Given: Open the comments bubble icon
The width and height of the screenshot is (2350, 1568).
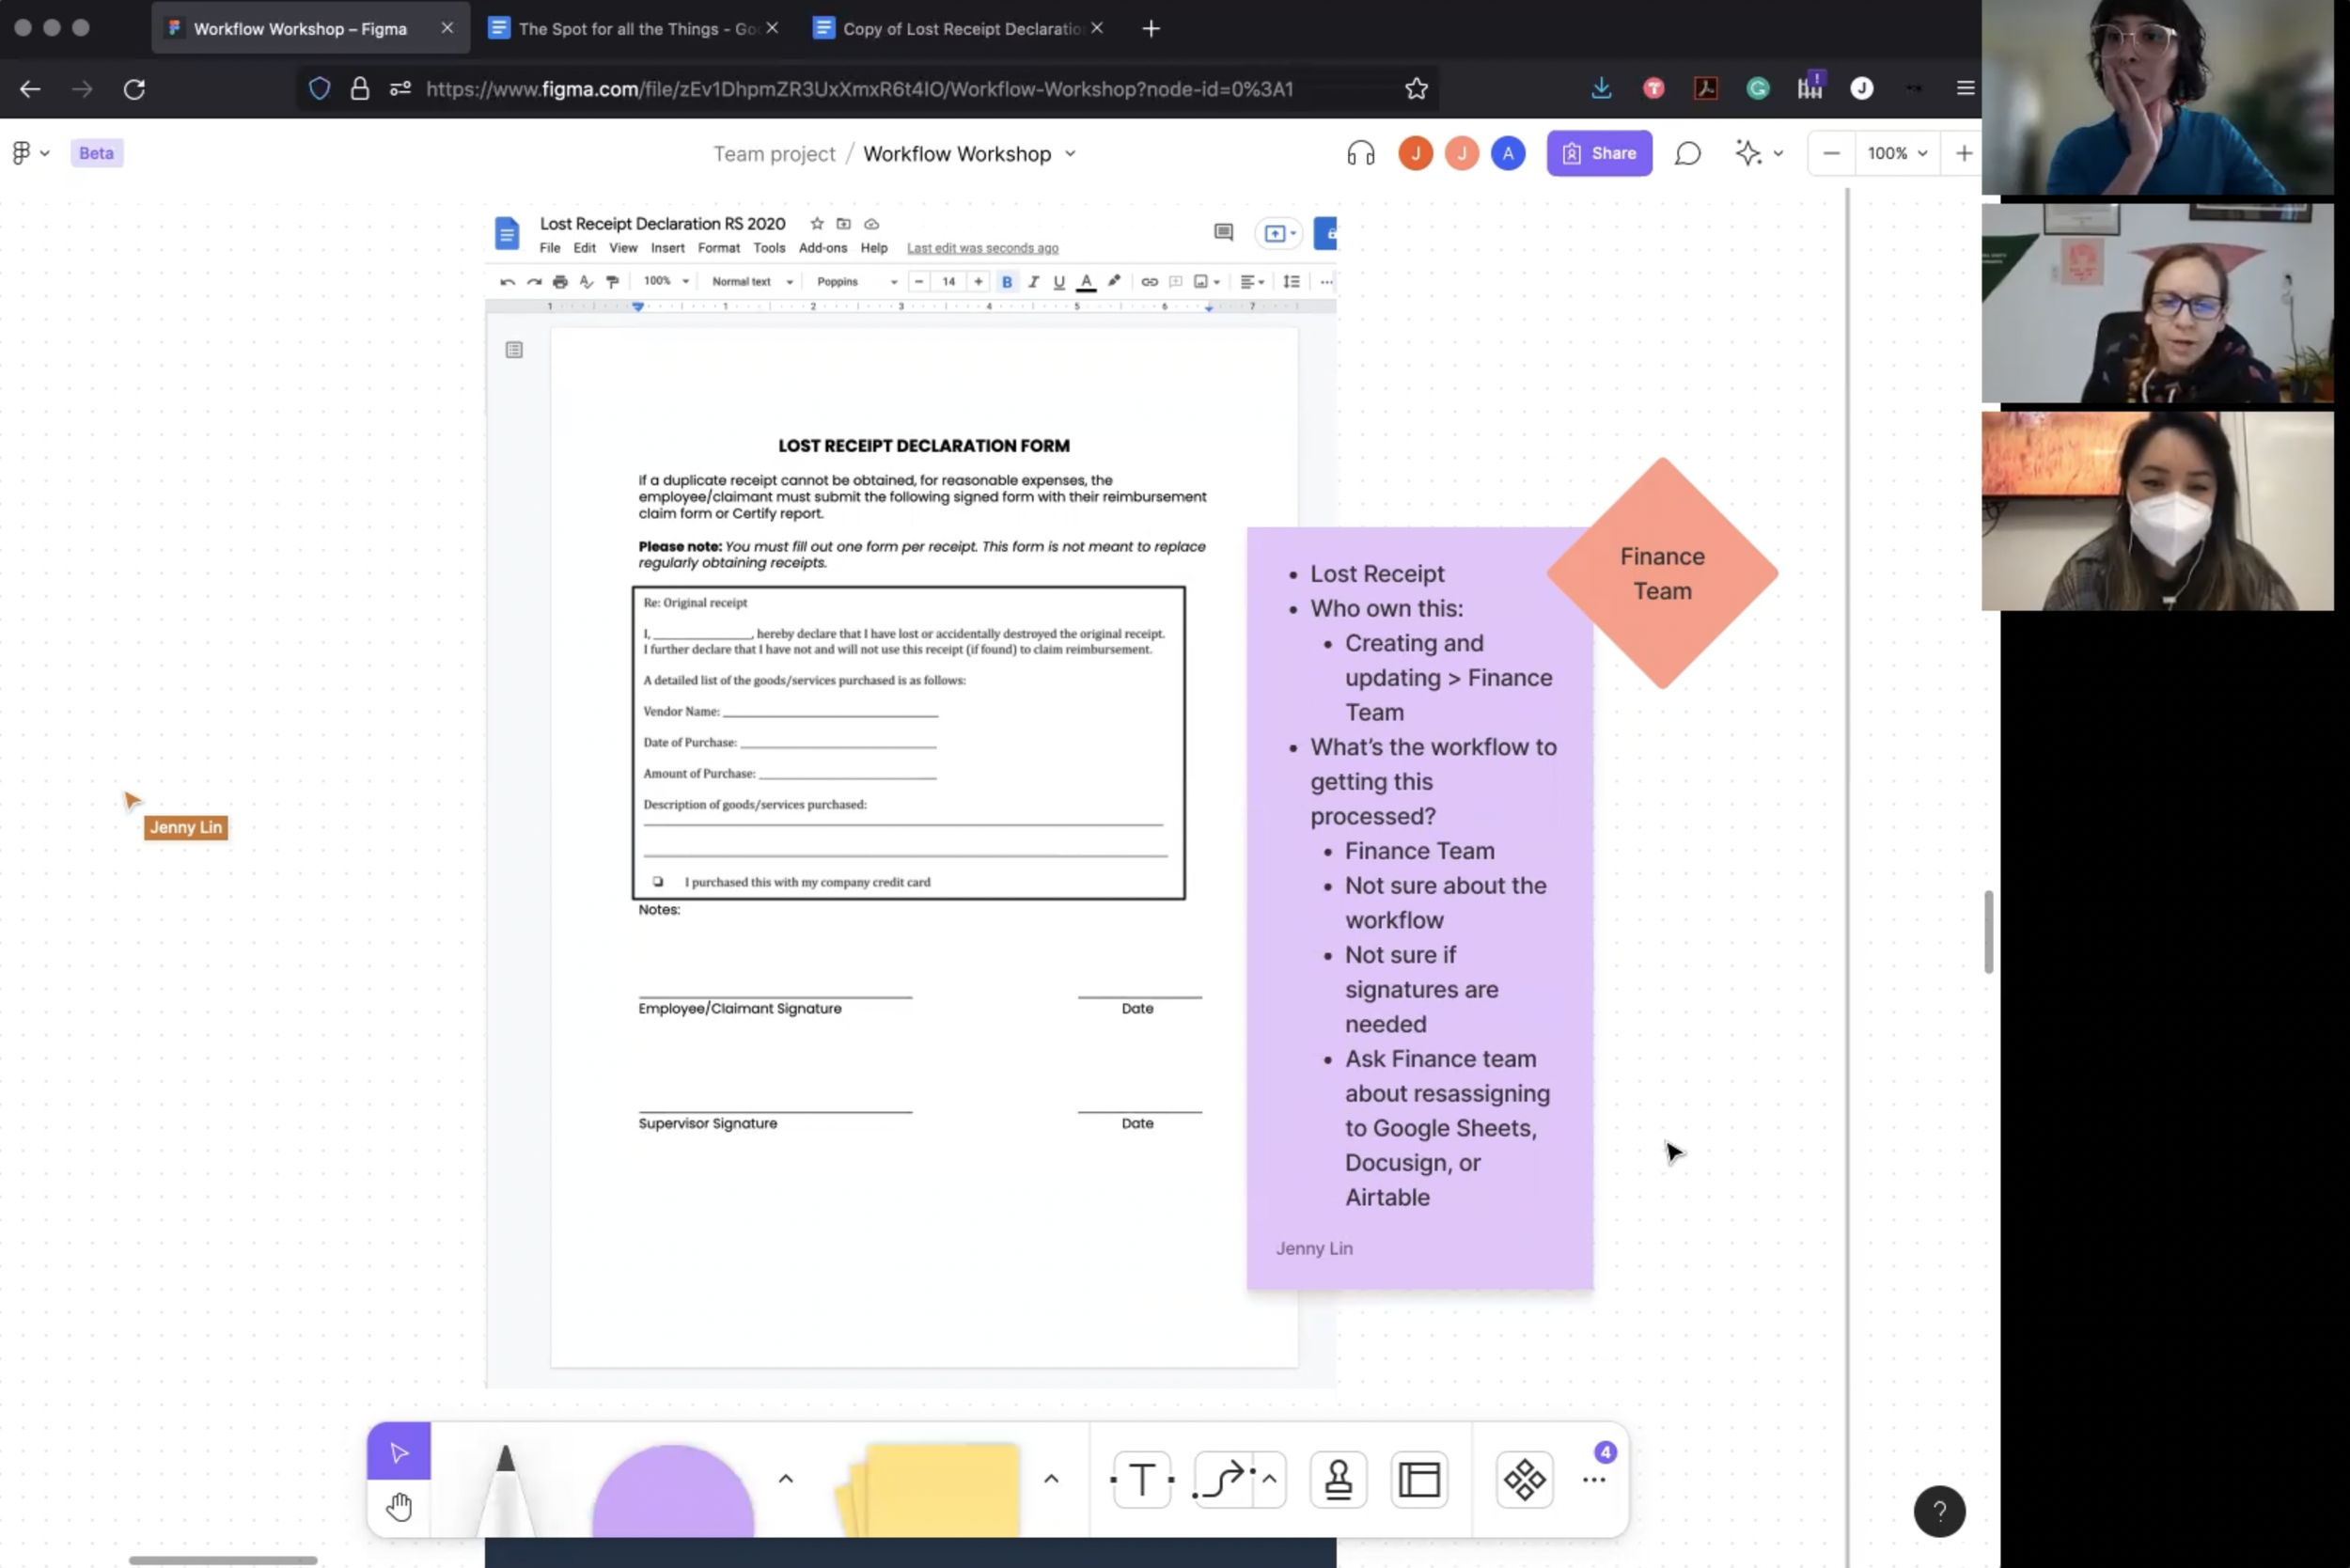Looking at the screenshot, I should pos(1687,153).
